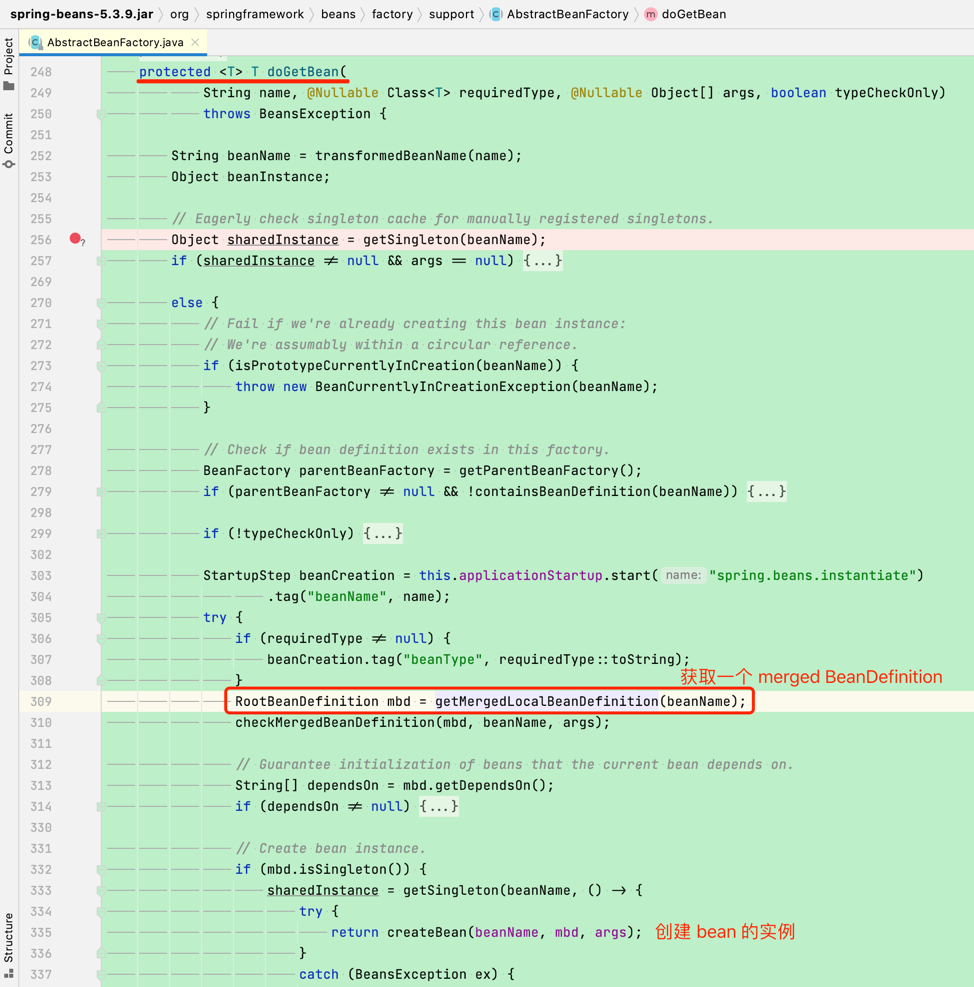The width and height of the screenshot is (974, 987).
Task: Expand the dependsOn fold marker at line 314
Action: point(99,806)
